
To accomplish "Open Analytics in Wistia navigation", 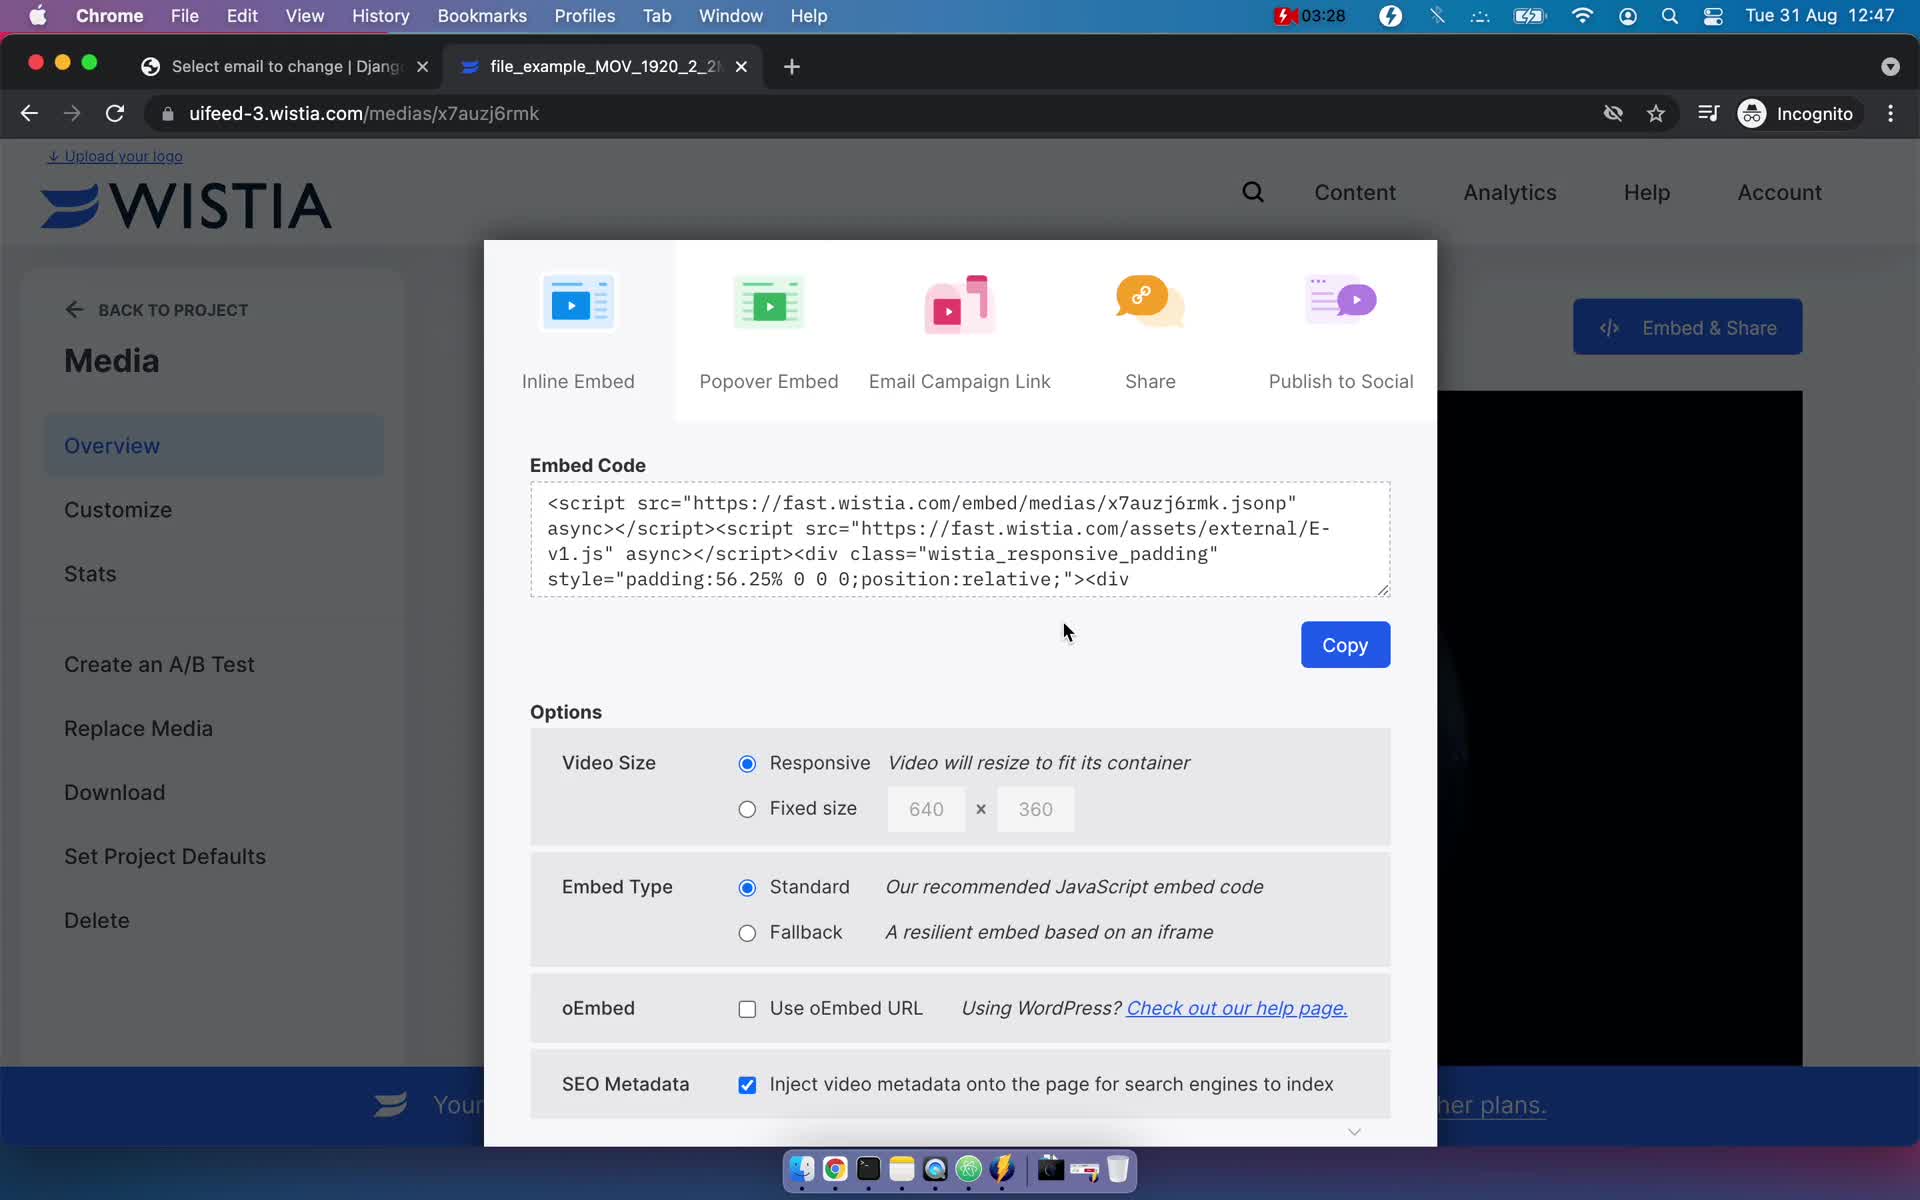I will [1509, 192].
